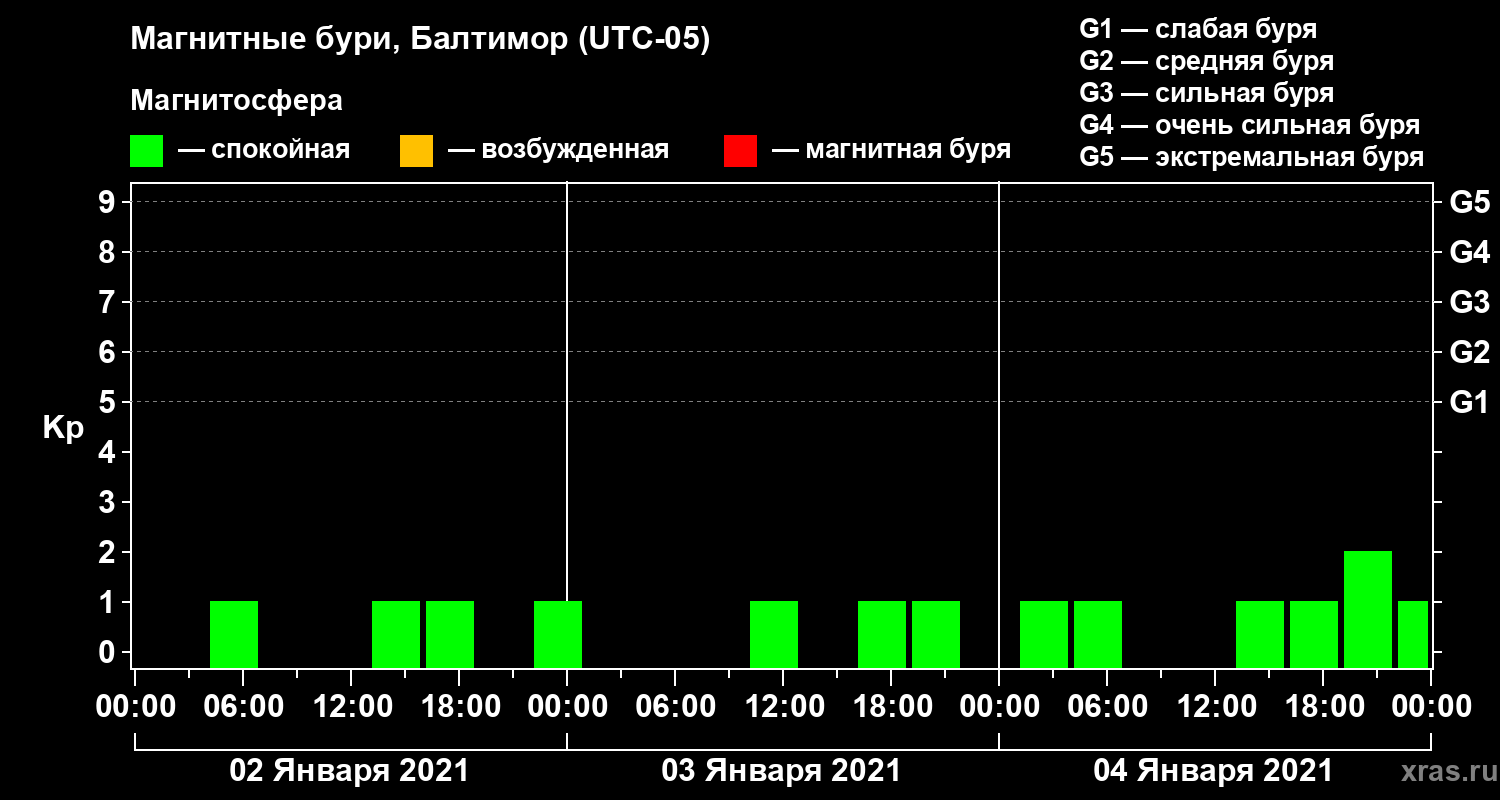The width and height of the screenshot is (1500, 800).
Task: Click the 'G5 — экстремальная буря' legend line
Action: coord(1251,158)
